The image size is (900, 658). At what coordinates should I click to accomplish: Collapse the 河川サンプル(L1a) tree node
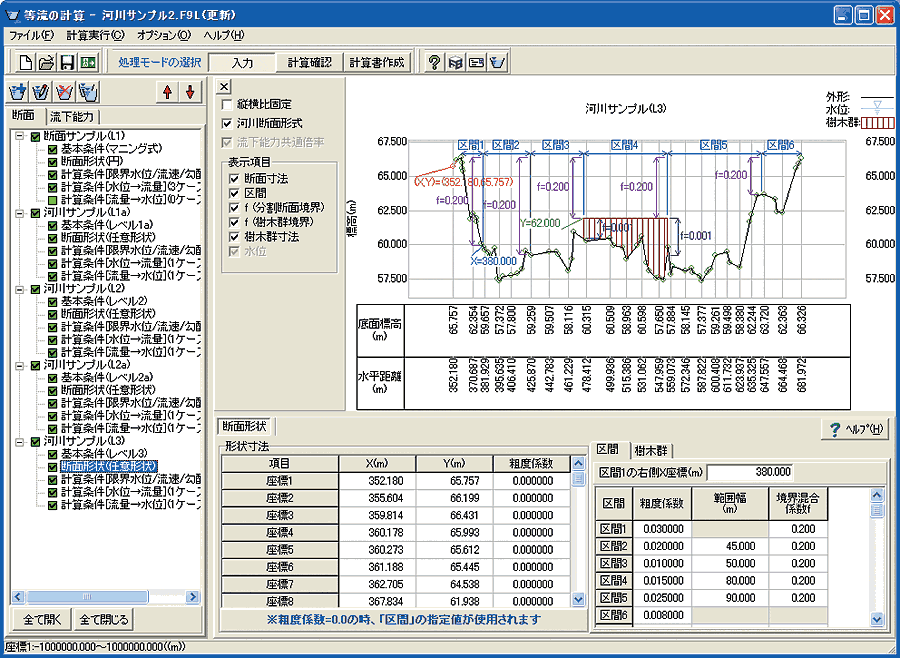coord(20,213)
